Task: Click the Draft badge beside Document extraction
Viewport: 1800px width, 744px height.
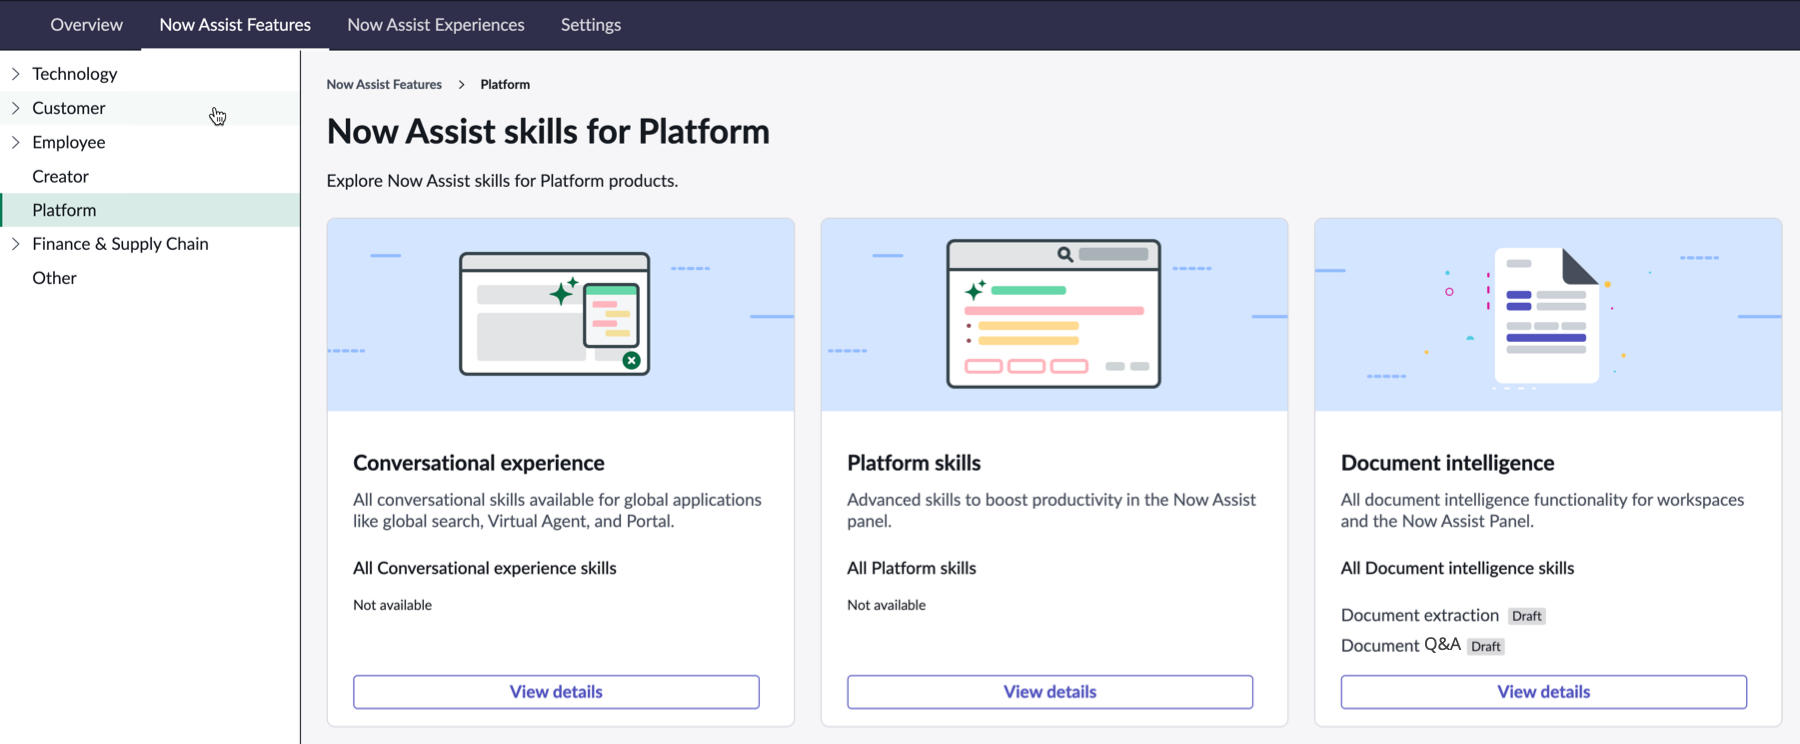Action: [1527, 616]
